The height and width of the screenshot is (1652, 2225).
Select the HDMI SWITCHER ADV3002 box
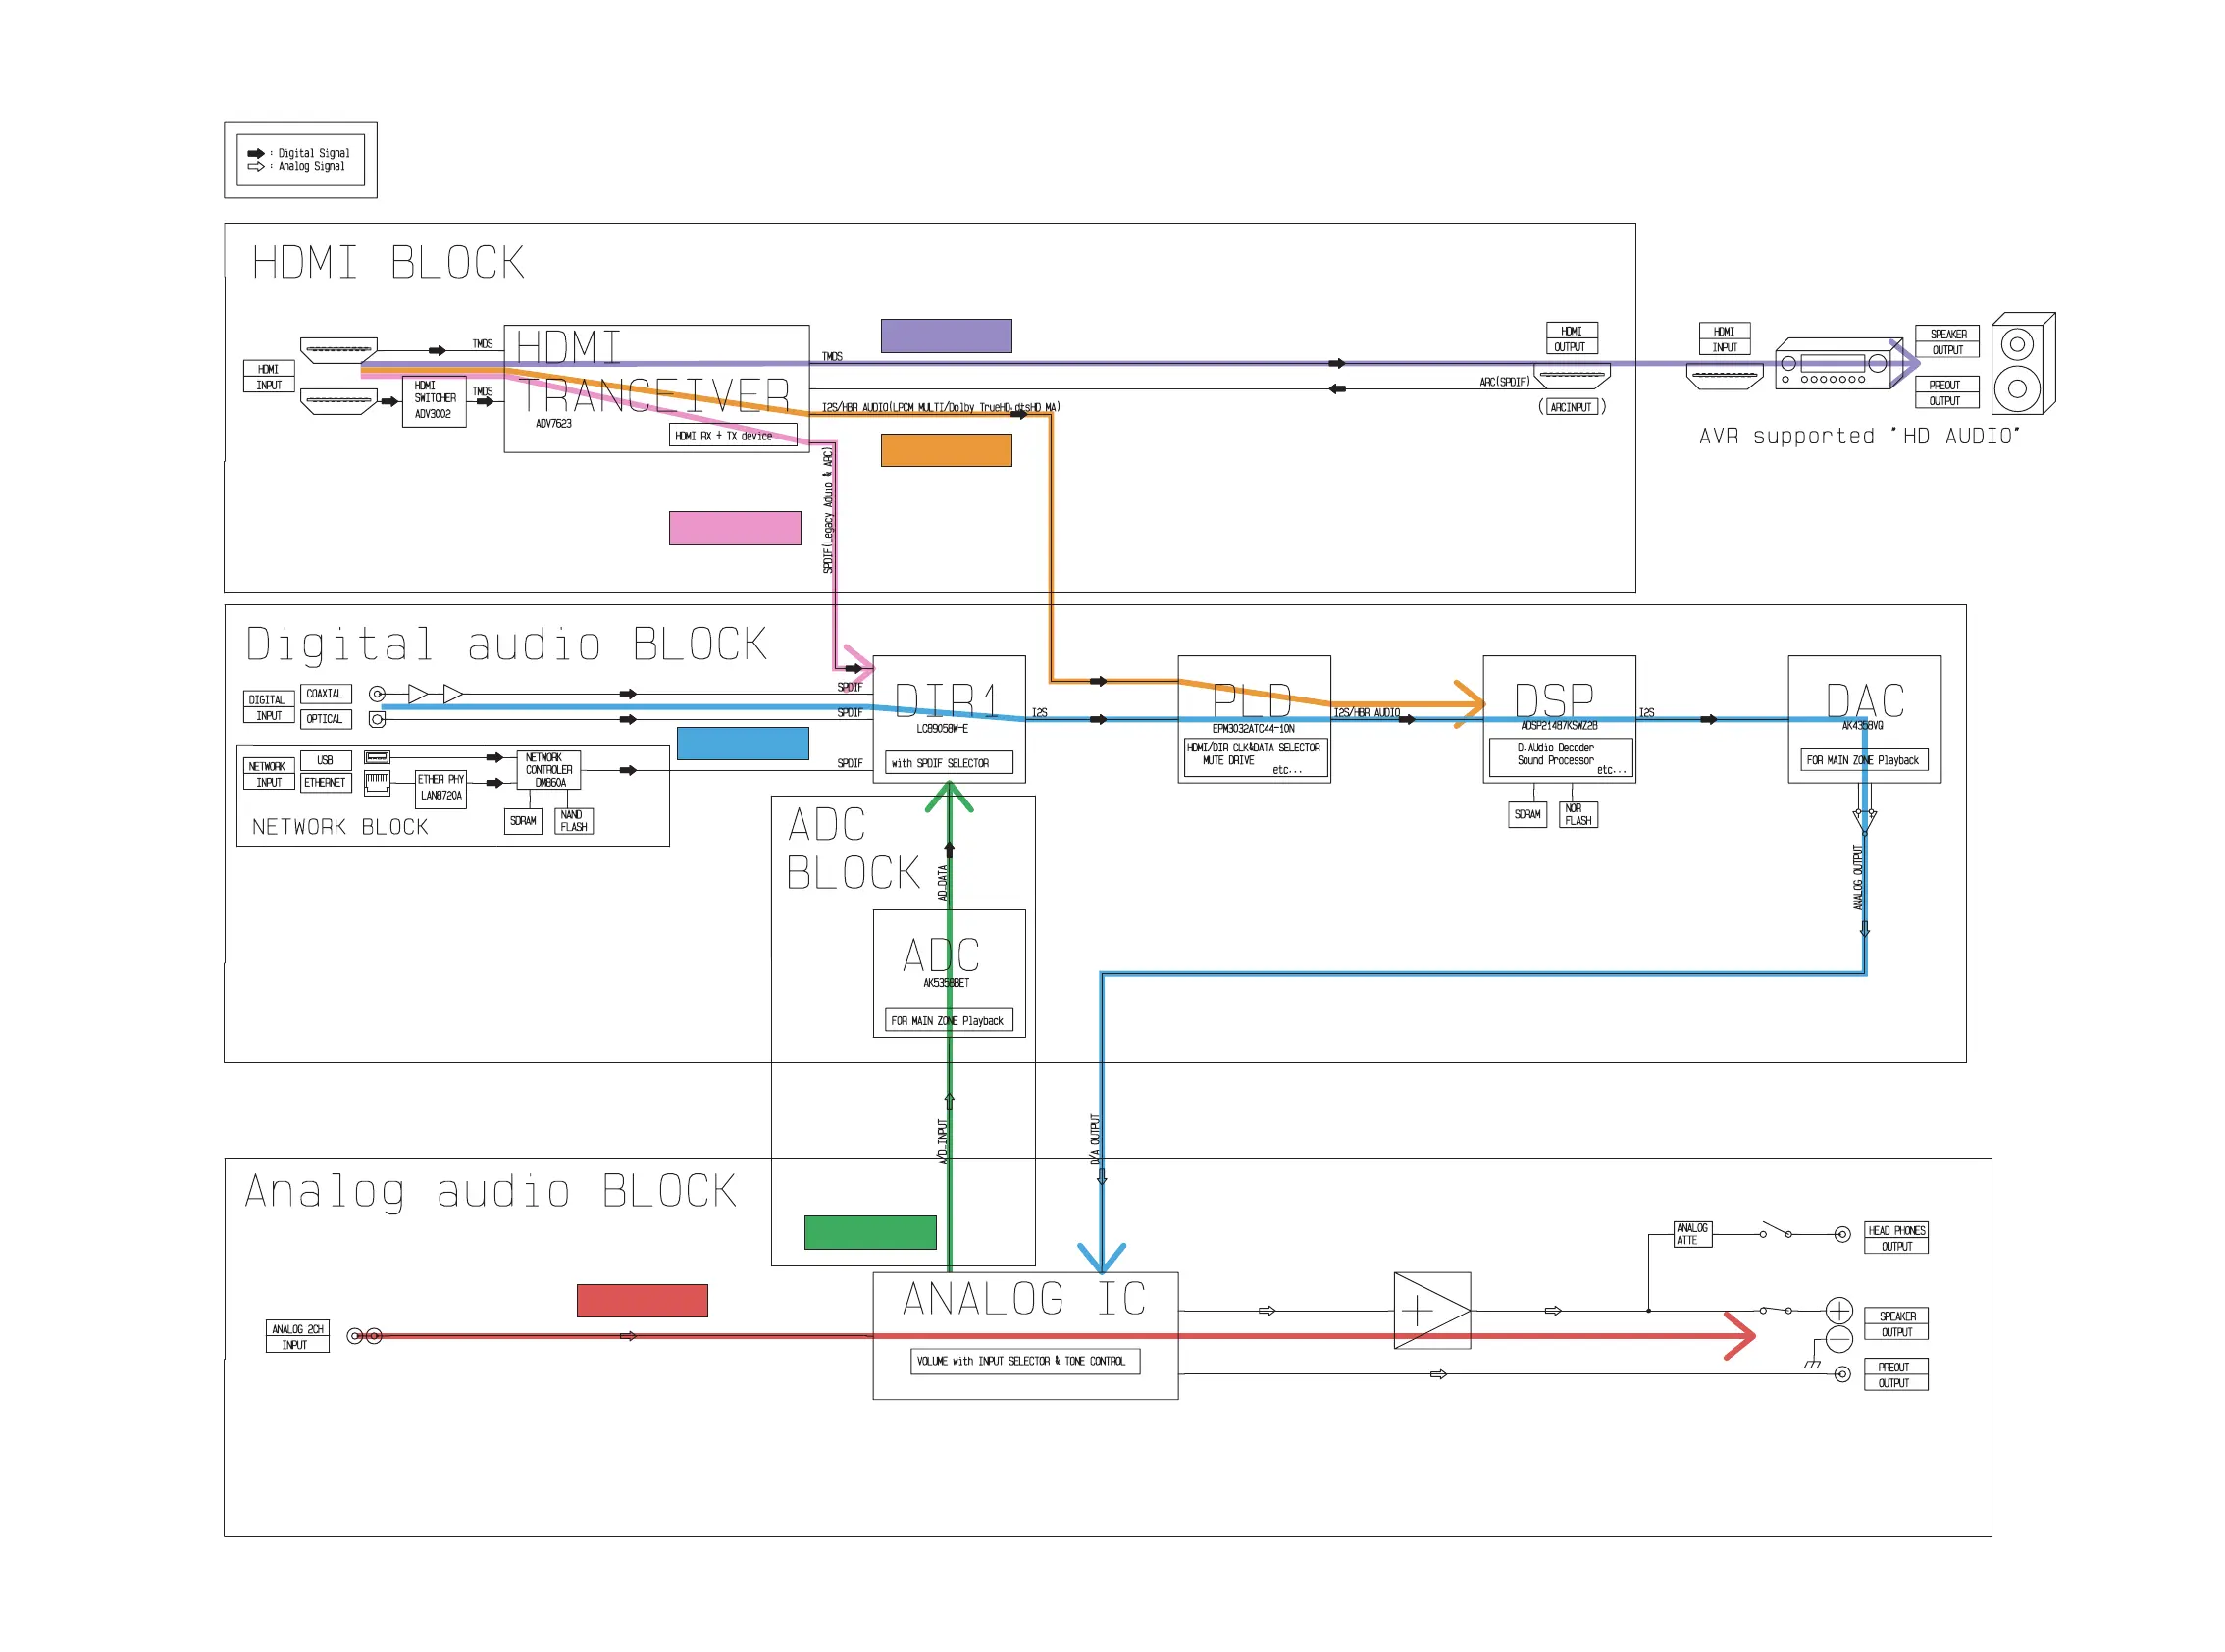(434, 402)
